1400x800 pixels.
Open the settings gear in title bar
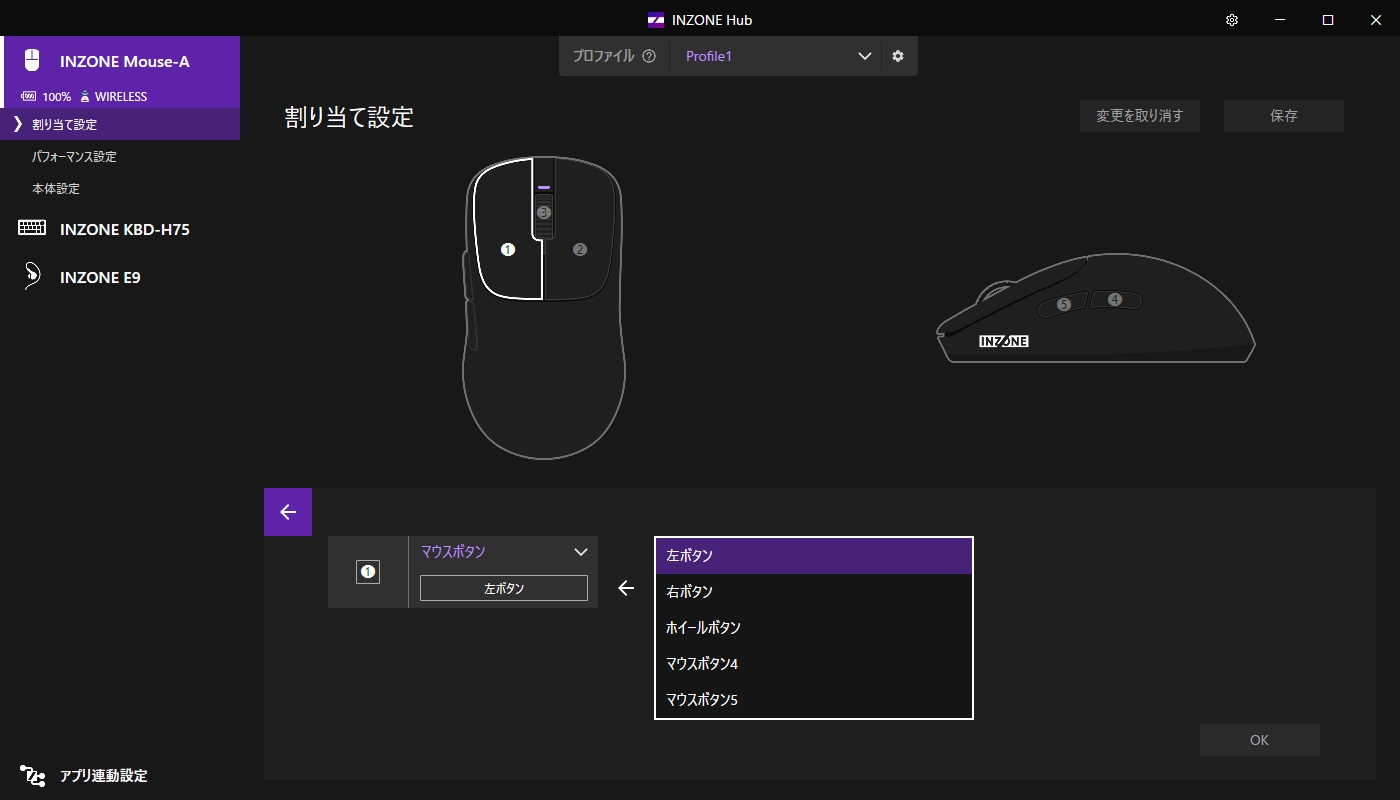click(1232, 20)
